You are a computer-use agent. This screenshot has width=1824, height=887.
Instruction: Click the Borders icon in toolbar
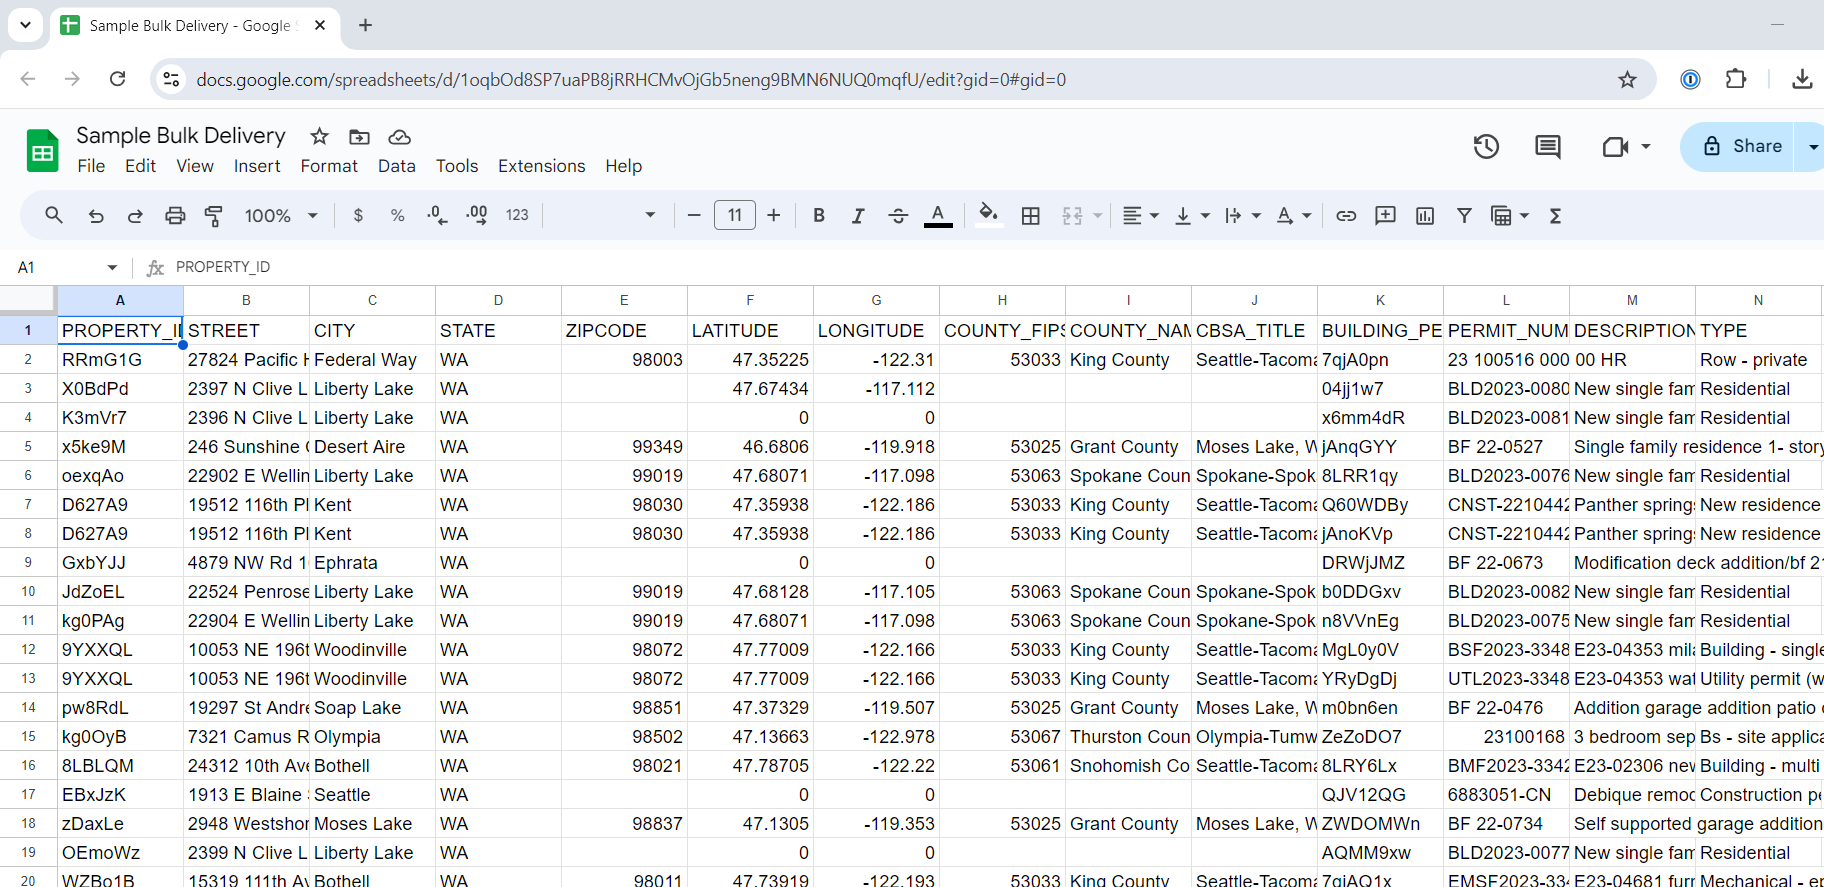coord(1031,215)
